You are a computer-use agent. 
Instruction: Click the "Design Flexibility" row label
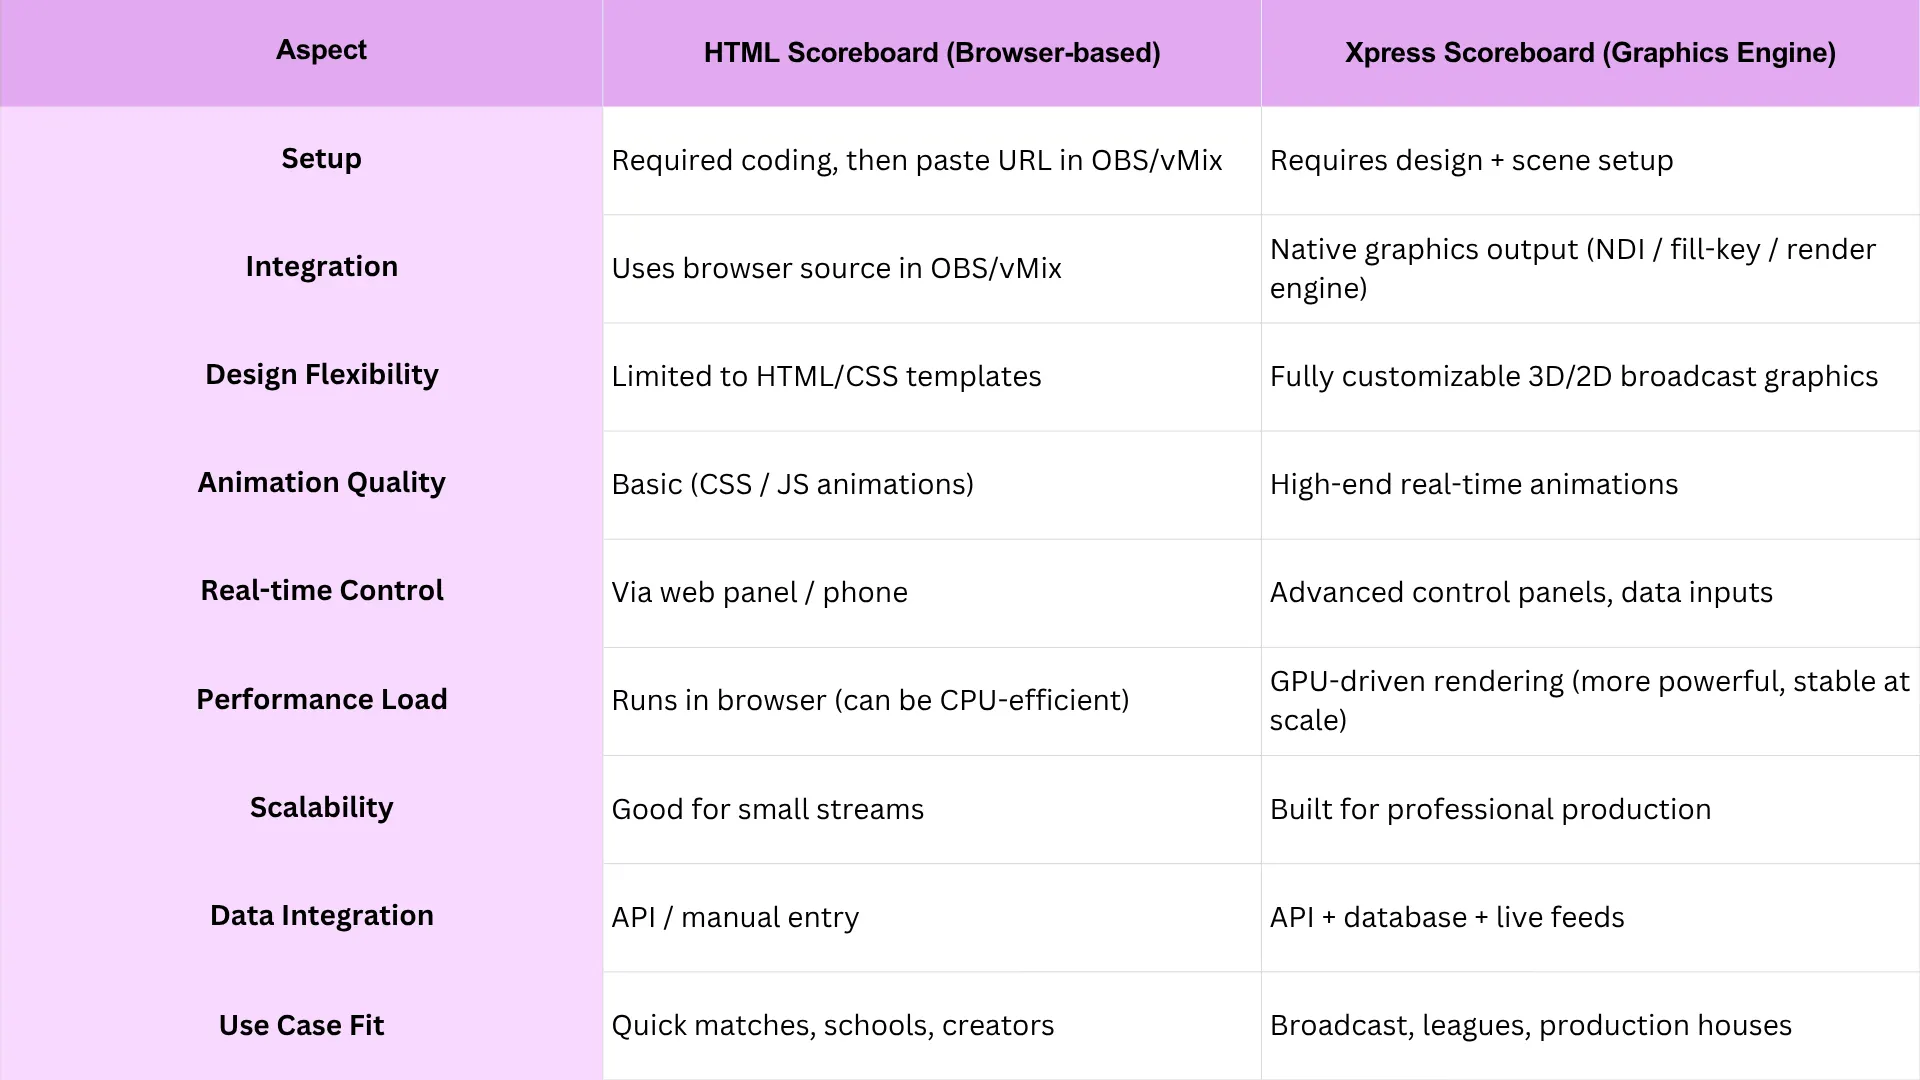(x=321, y=375)
